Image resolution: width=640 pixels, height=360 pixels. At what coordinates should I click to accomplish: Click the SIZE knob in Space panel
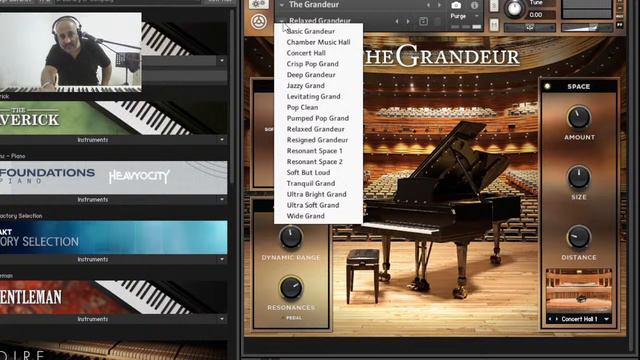(x=579, y=178)
